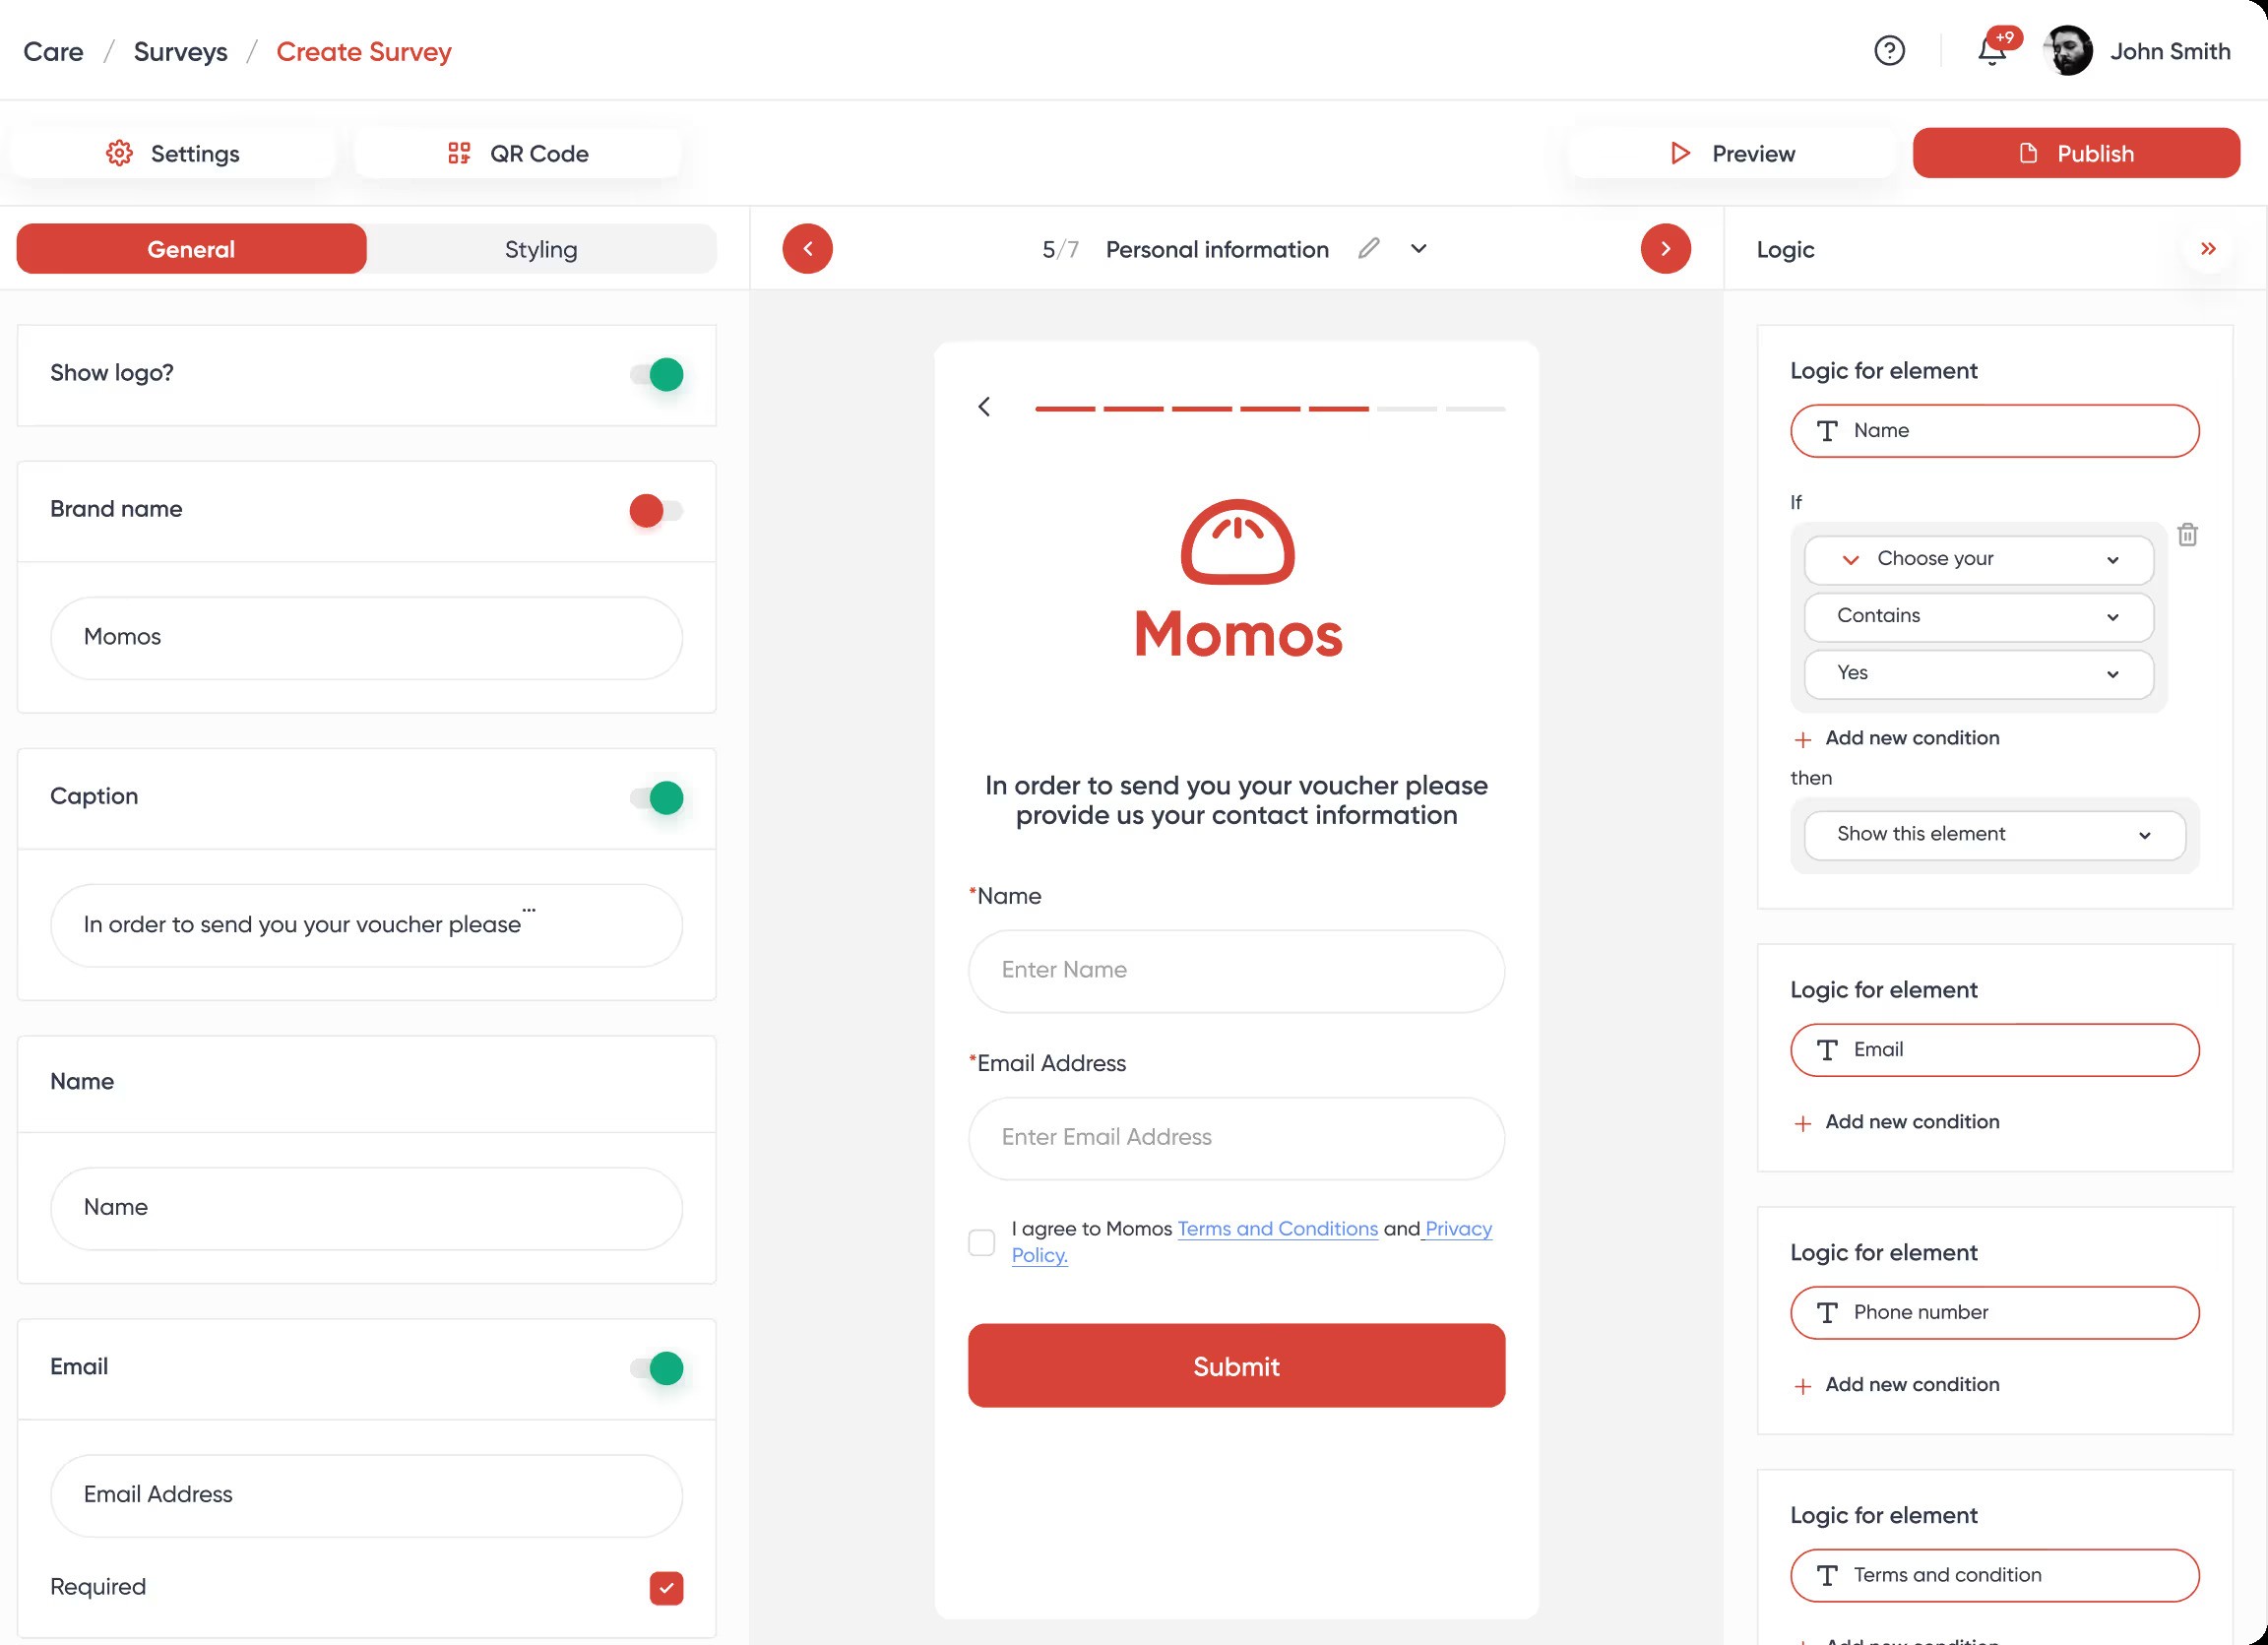This screenshot has height=1645, width=2268.
Task: Expand the Show this element dropdown
Action: 1993,835
